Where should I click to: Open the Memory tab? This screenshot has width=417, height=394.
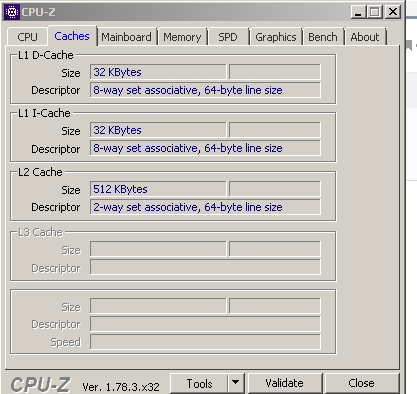click(x=182, y=37)
